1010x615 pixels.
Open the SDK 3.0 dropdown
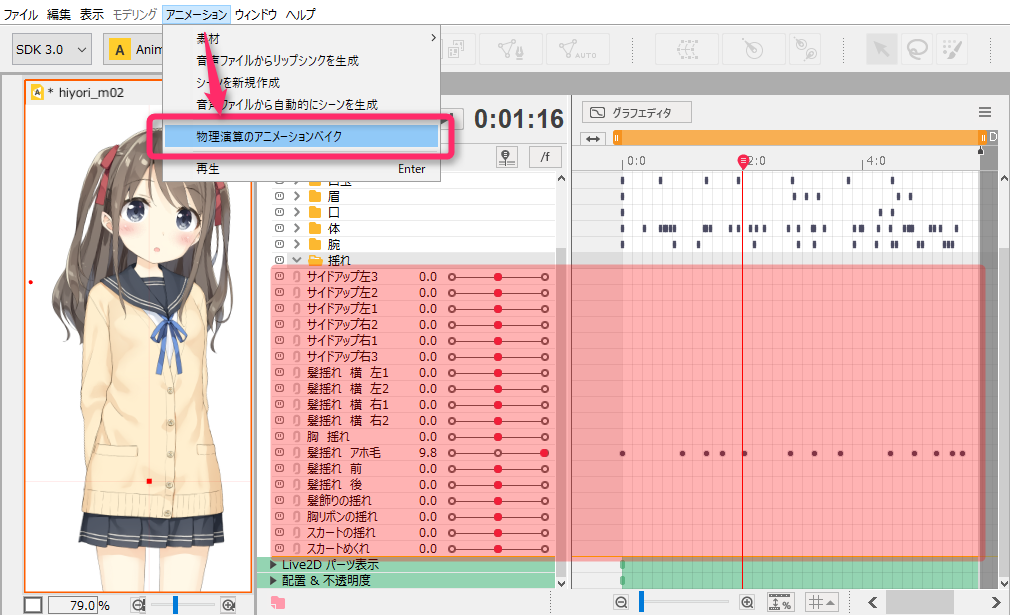[52, 50]
